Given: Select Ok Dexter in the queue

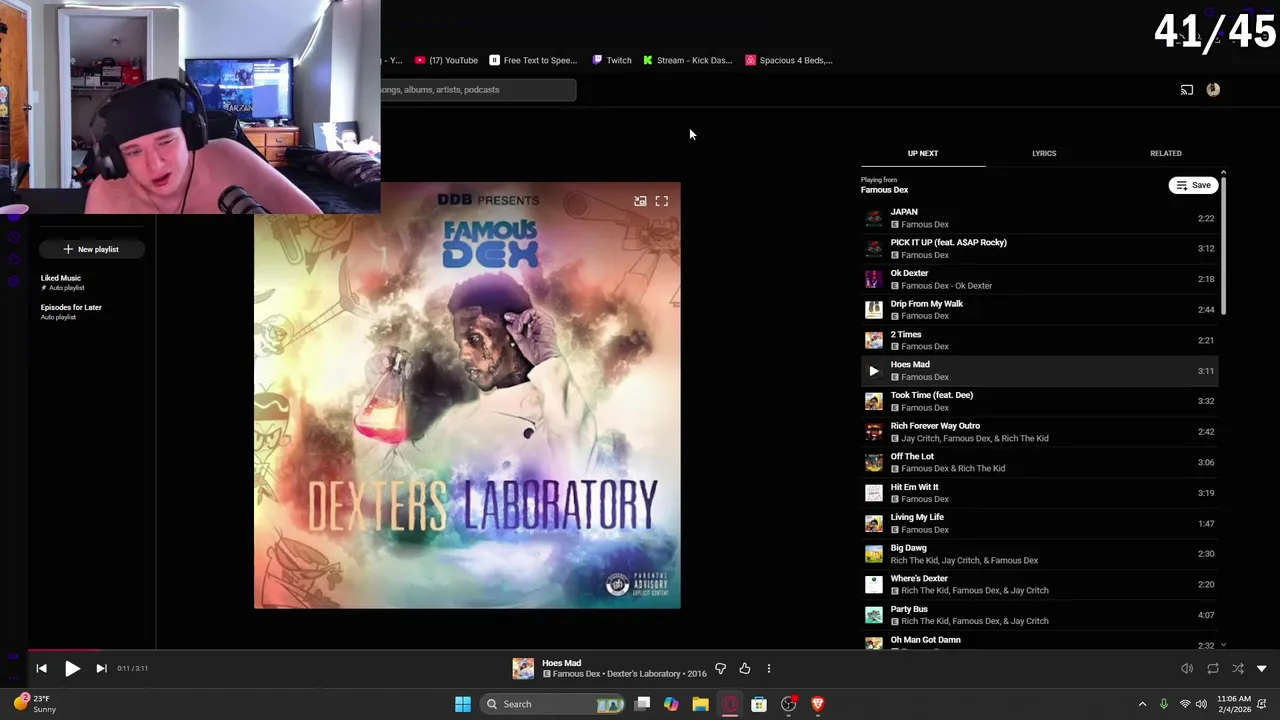Looking at the screenshot, I should coord(1040,279).
